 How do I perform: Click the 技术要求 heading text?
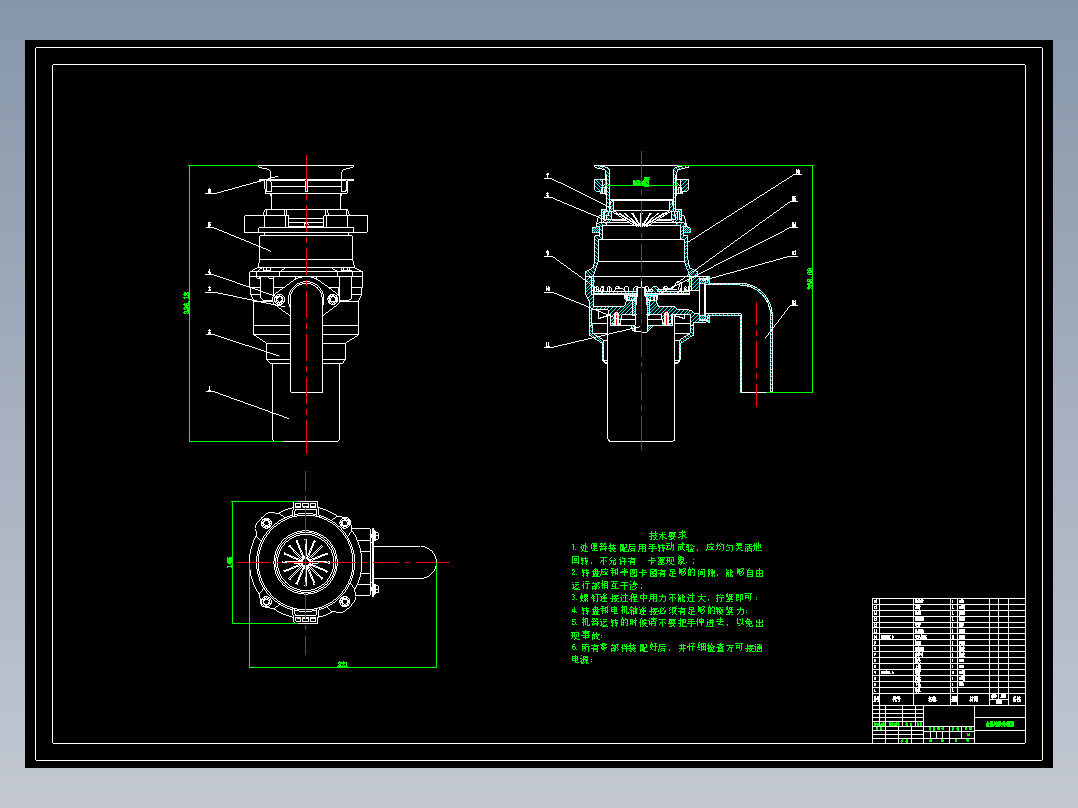(x=667, y=535)
